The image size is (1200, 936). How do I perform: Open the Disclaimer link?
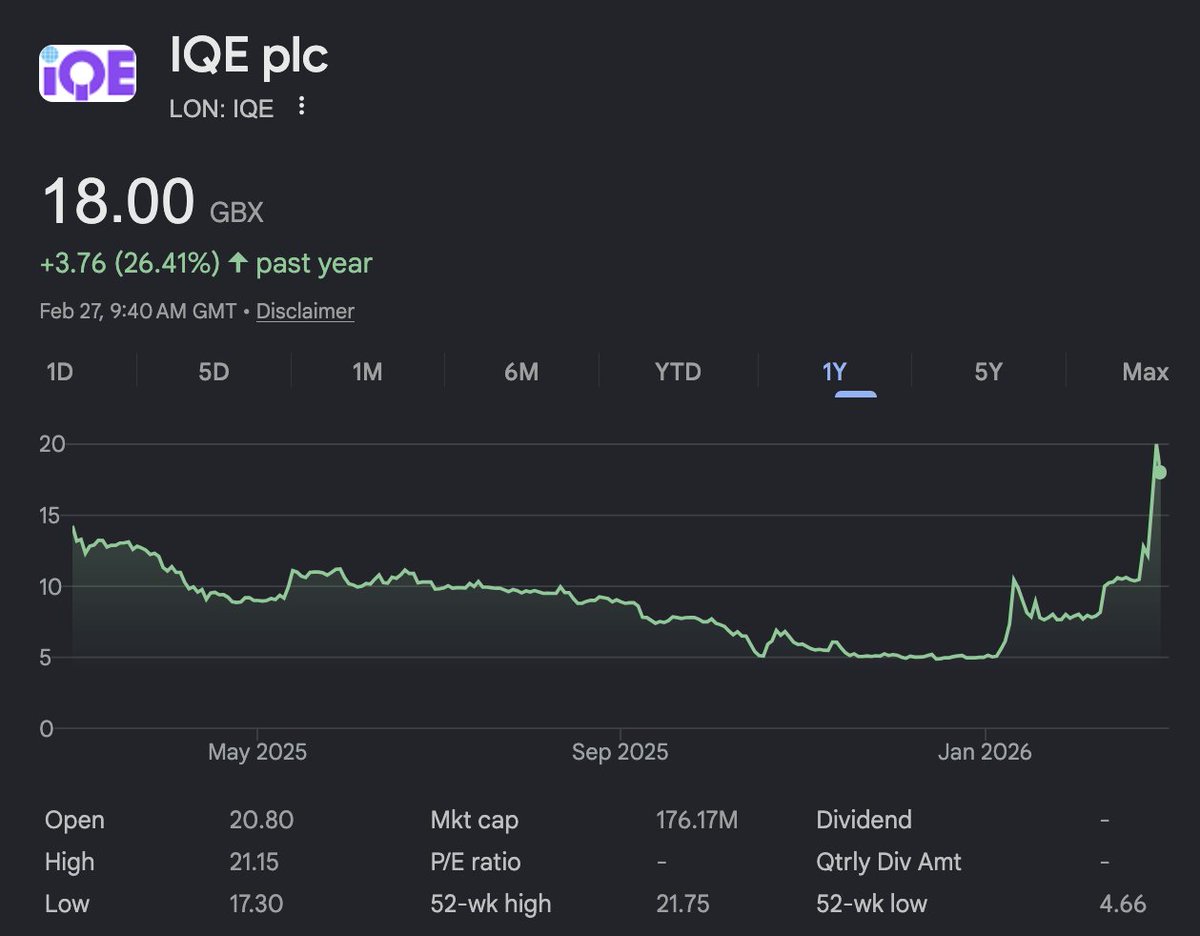(305, 311)
